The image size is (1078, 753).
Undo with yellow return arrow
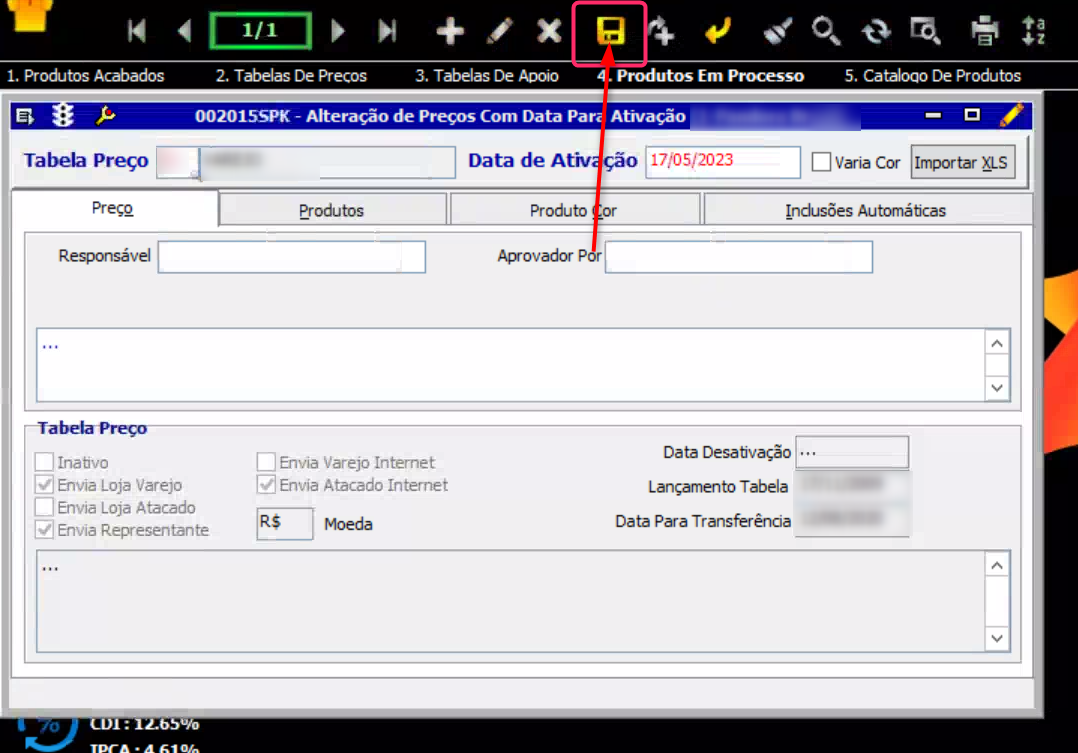tap(717, 31)
